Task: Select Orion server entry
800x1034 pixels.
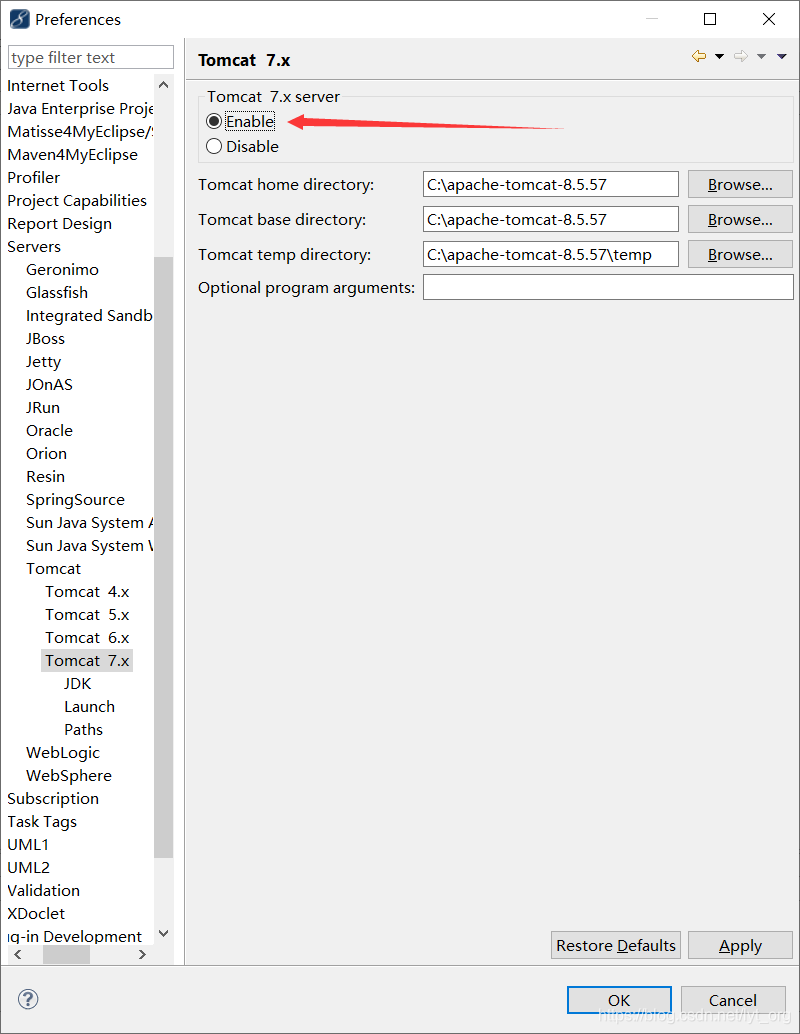Action: (x=46, y=454)
